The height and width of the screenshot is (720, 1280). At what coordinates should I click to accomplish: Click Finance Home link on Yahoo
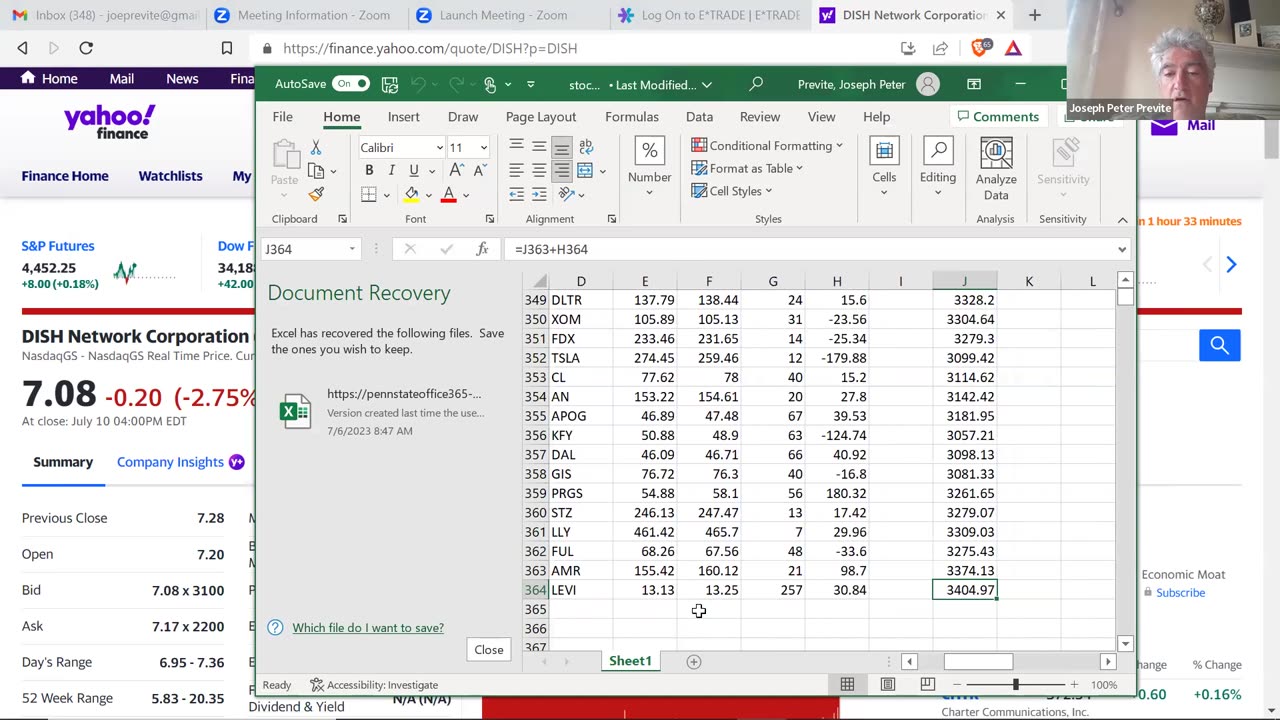[65, 176]
